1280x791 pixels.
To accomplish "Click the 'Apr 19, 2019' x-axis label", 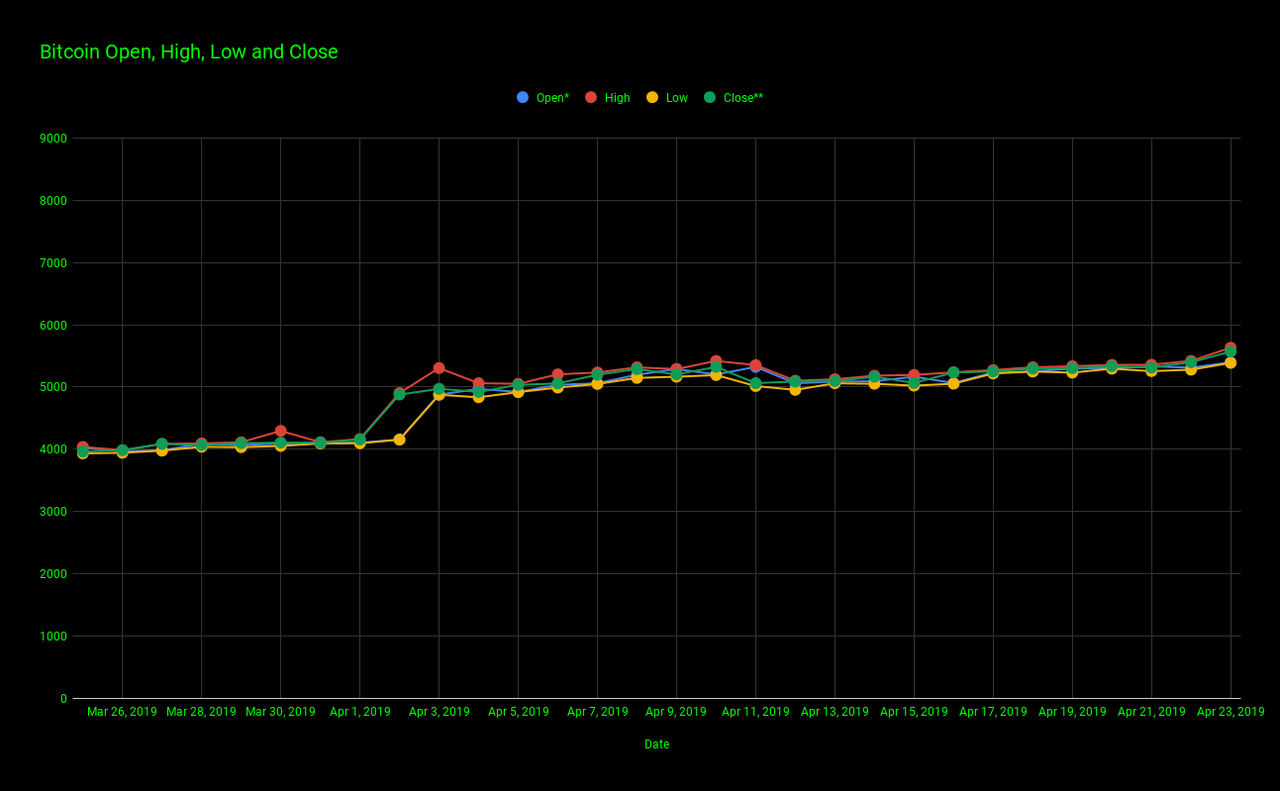I will click(1072, 712).
